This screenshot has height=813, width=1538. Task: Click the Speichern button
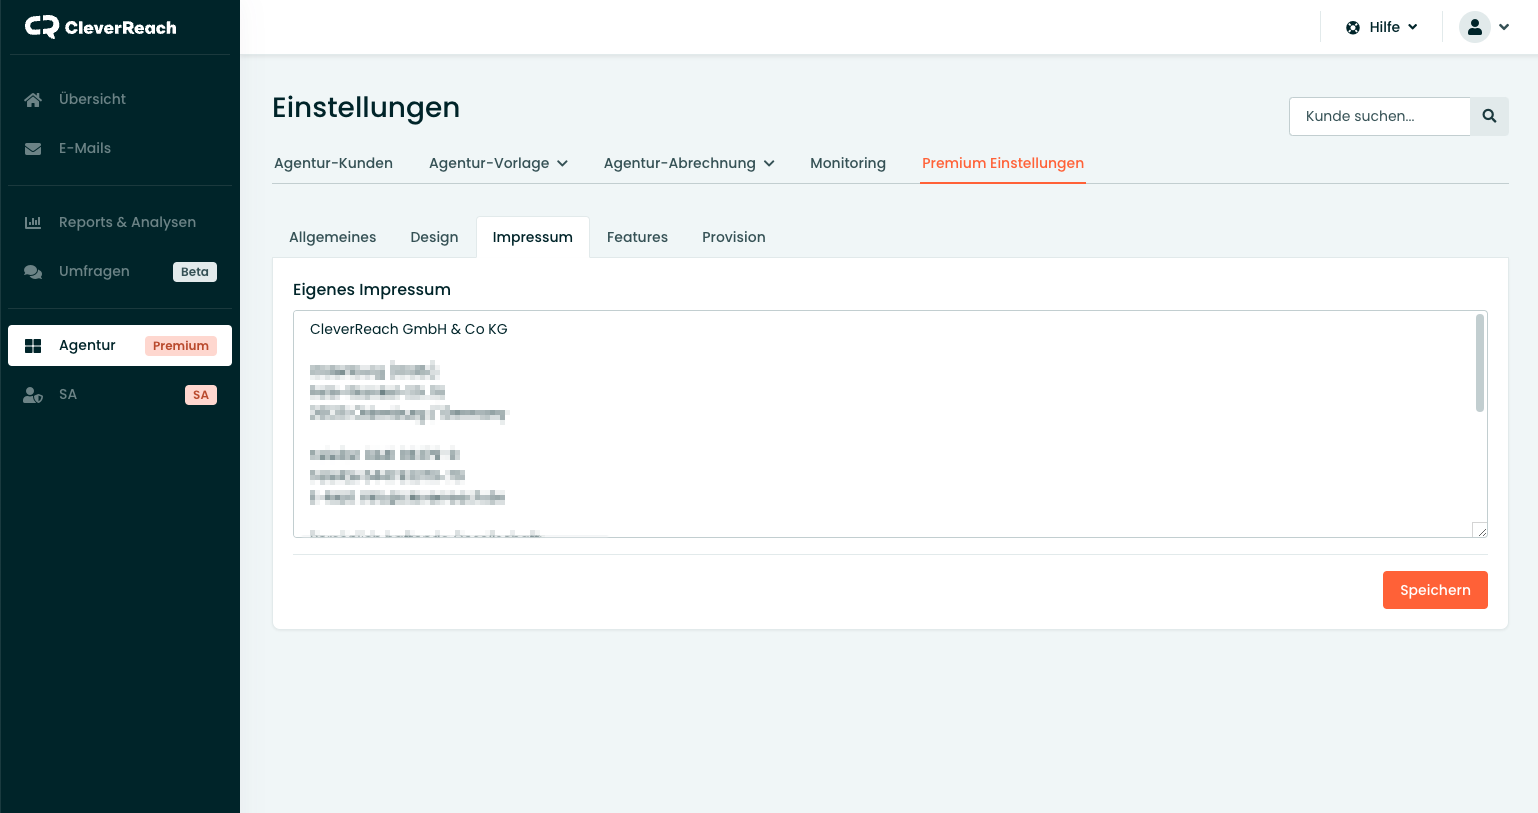coord(1434,590)
